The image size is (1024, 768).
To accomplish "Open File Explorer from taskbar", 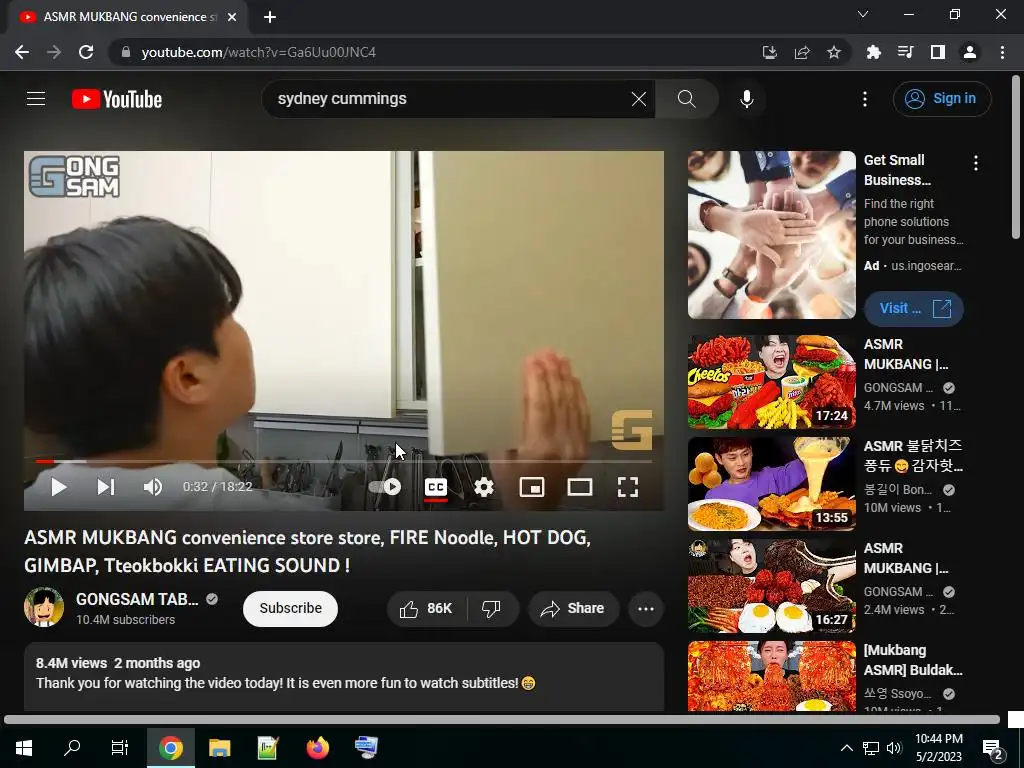I will pos(219,748).
